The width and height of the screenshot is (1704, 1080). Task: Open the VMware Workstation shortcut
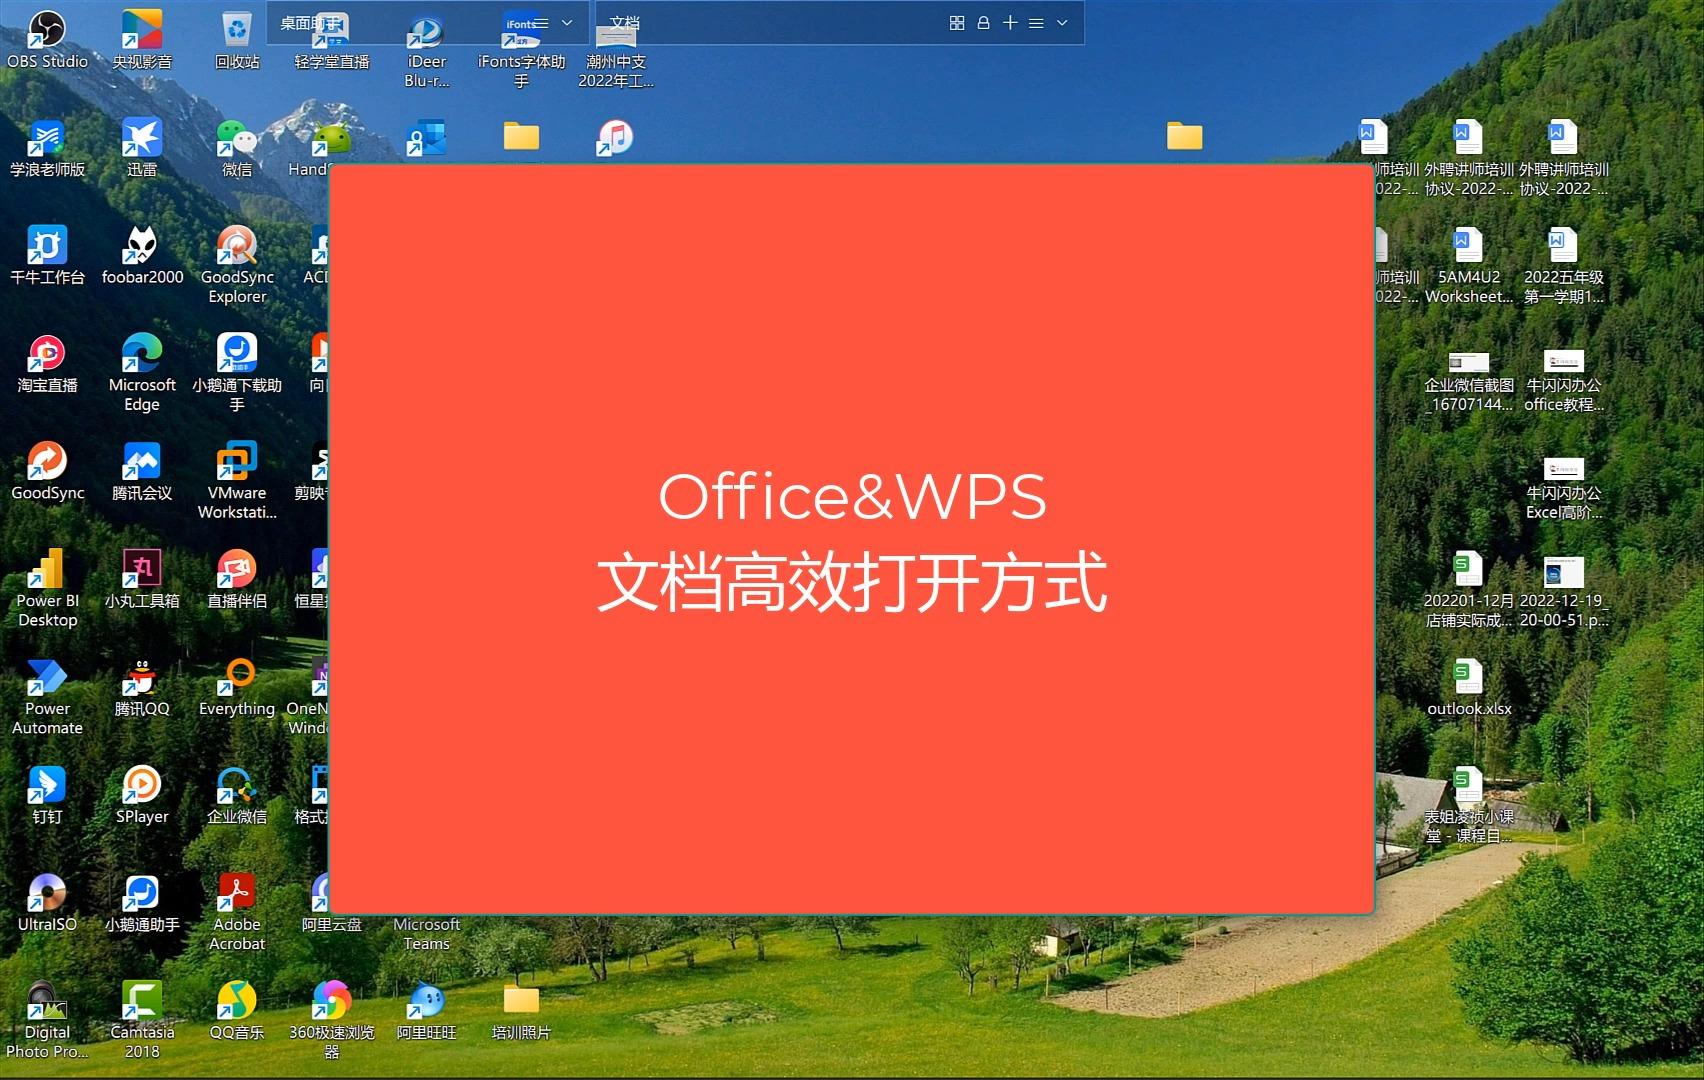pos(237,480)
